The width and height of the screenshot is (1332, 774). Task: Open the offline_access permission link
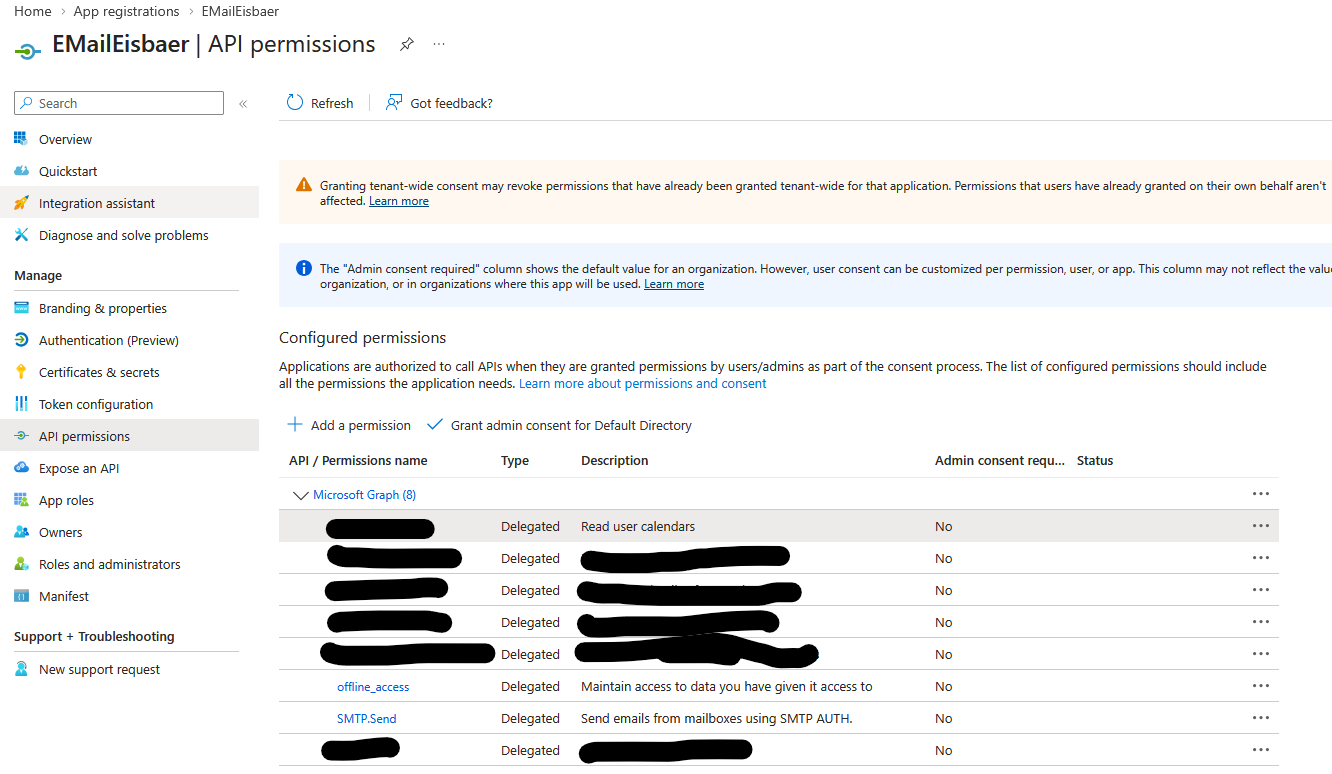click(x=373, y=687)
